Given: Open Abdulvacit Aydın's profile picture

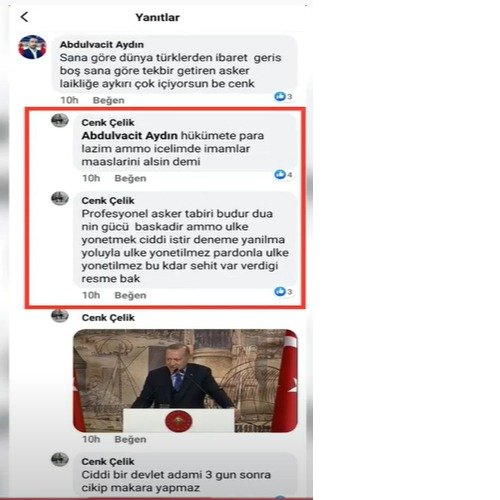Looking at the screenshot, I should click(32, 47).
